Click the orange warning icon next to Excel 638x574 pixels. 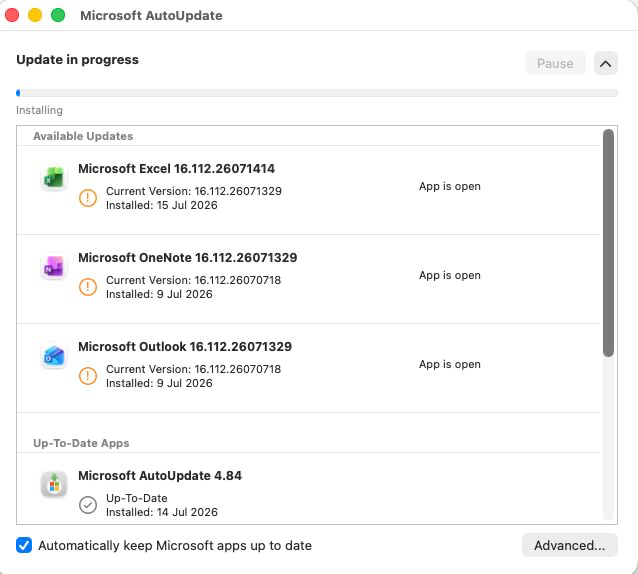click(87, 198)
